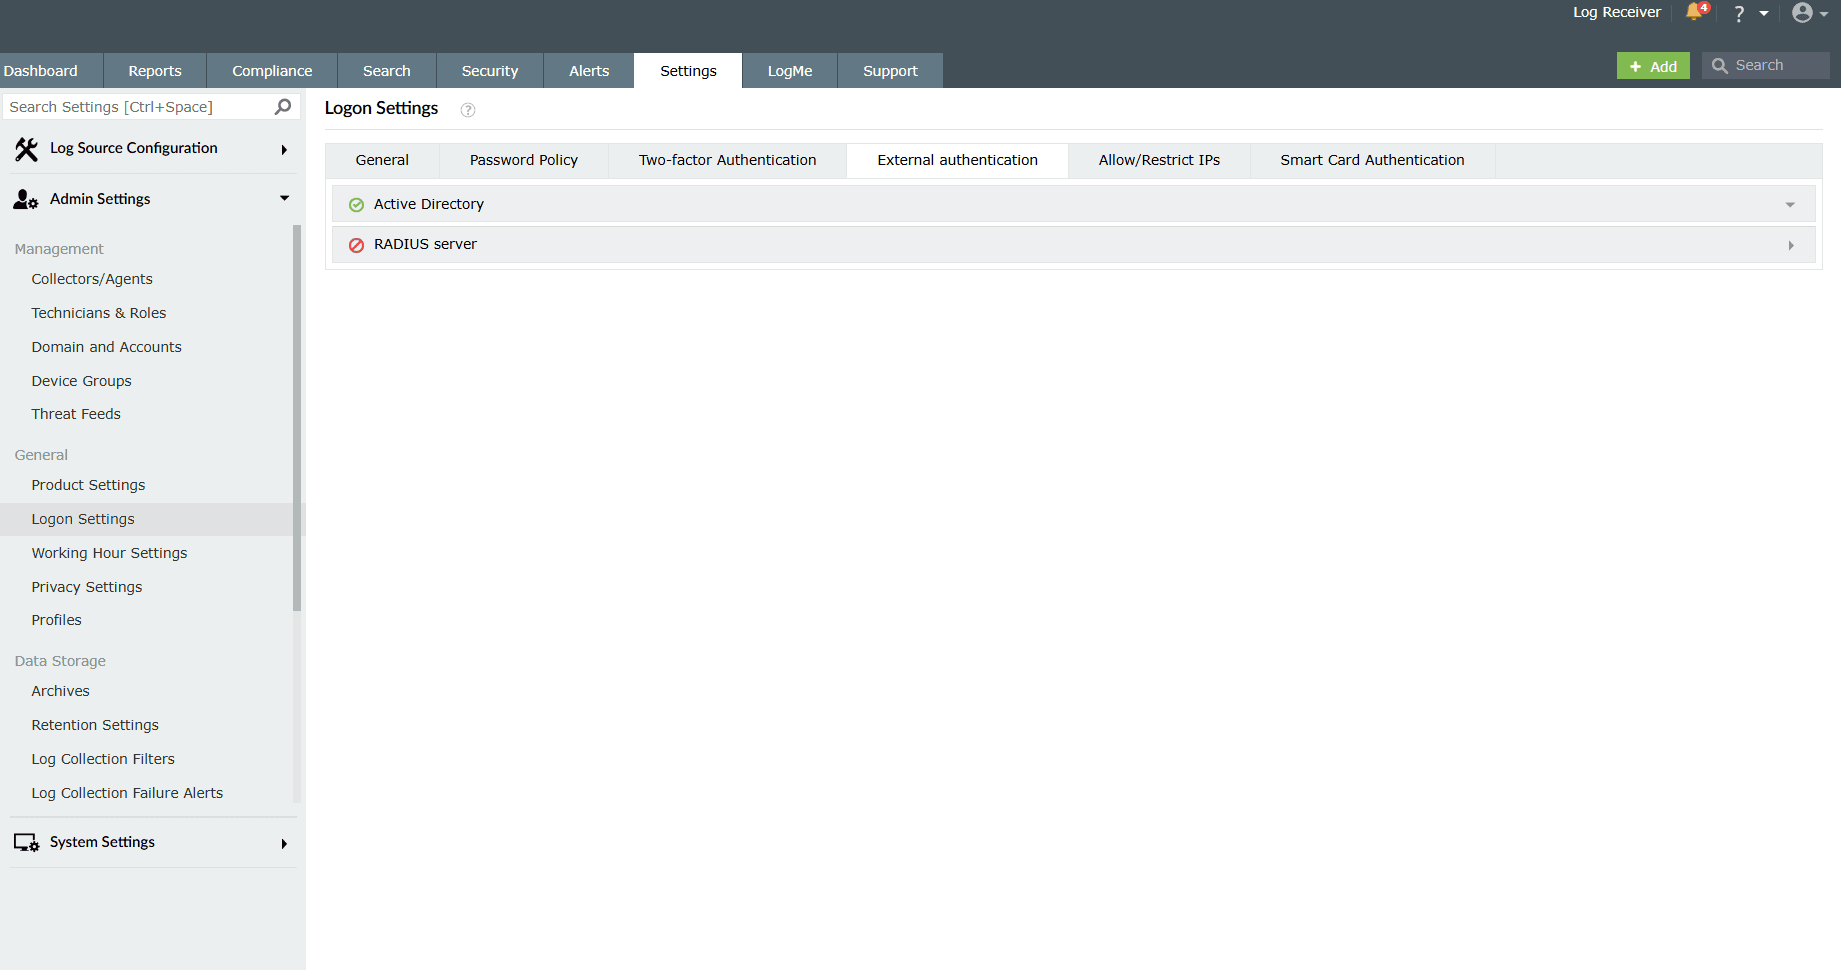1841x970 pixels.
Task: Open Product Settings
Action: [88, 486]
